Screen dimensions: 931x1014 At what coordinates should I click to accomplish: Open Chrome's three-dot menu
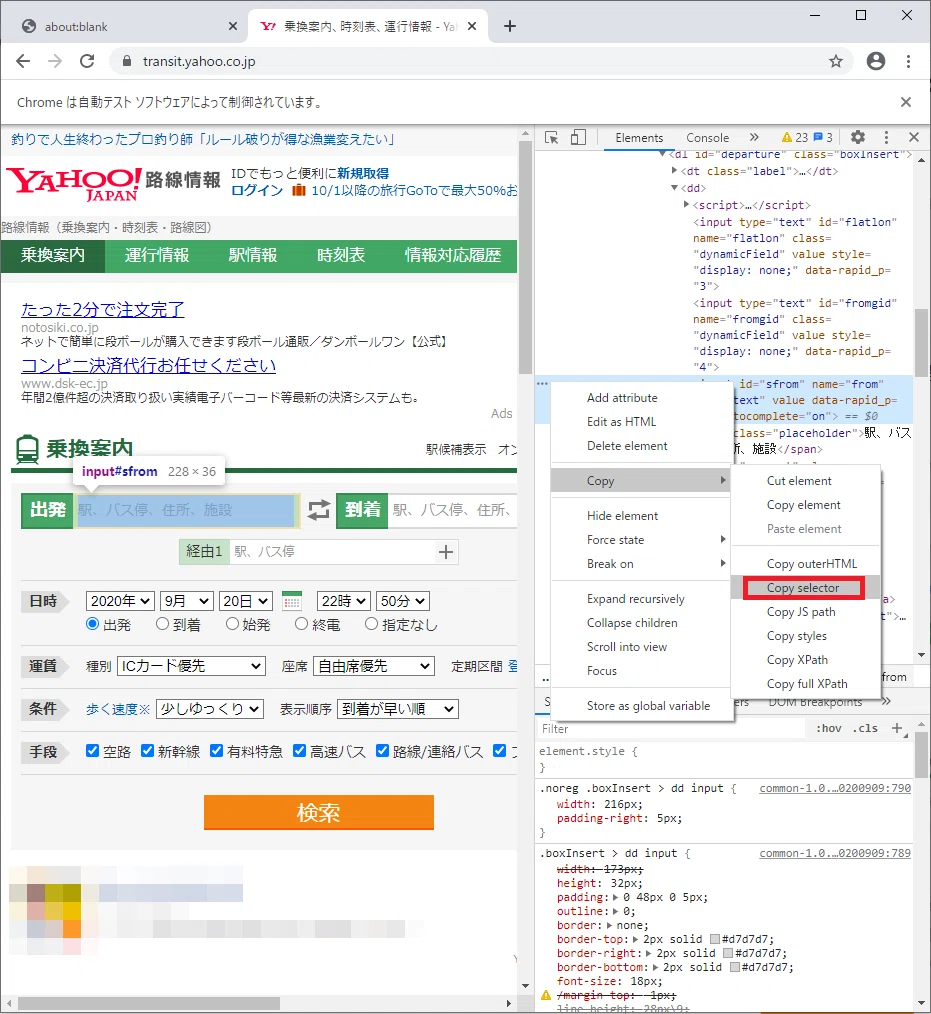click(908, 61)
